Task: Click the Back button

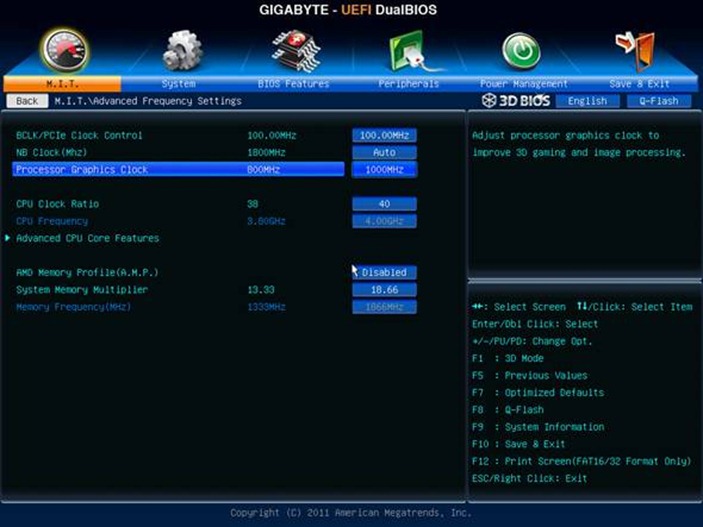Action: (x=27, y=101)
